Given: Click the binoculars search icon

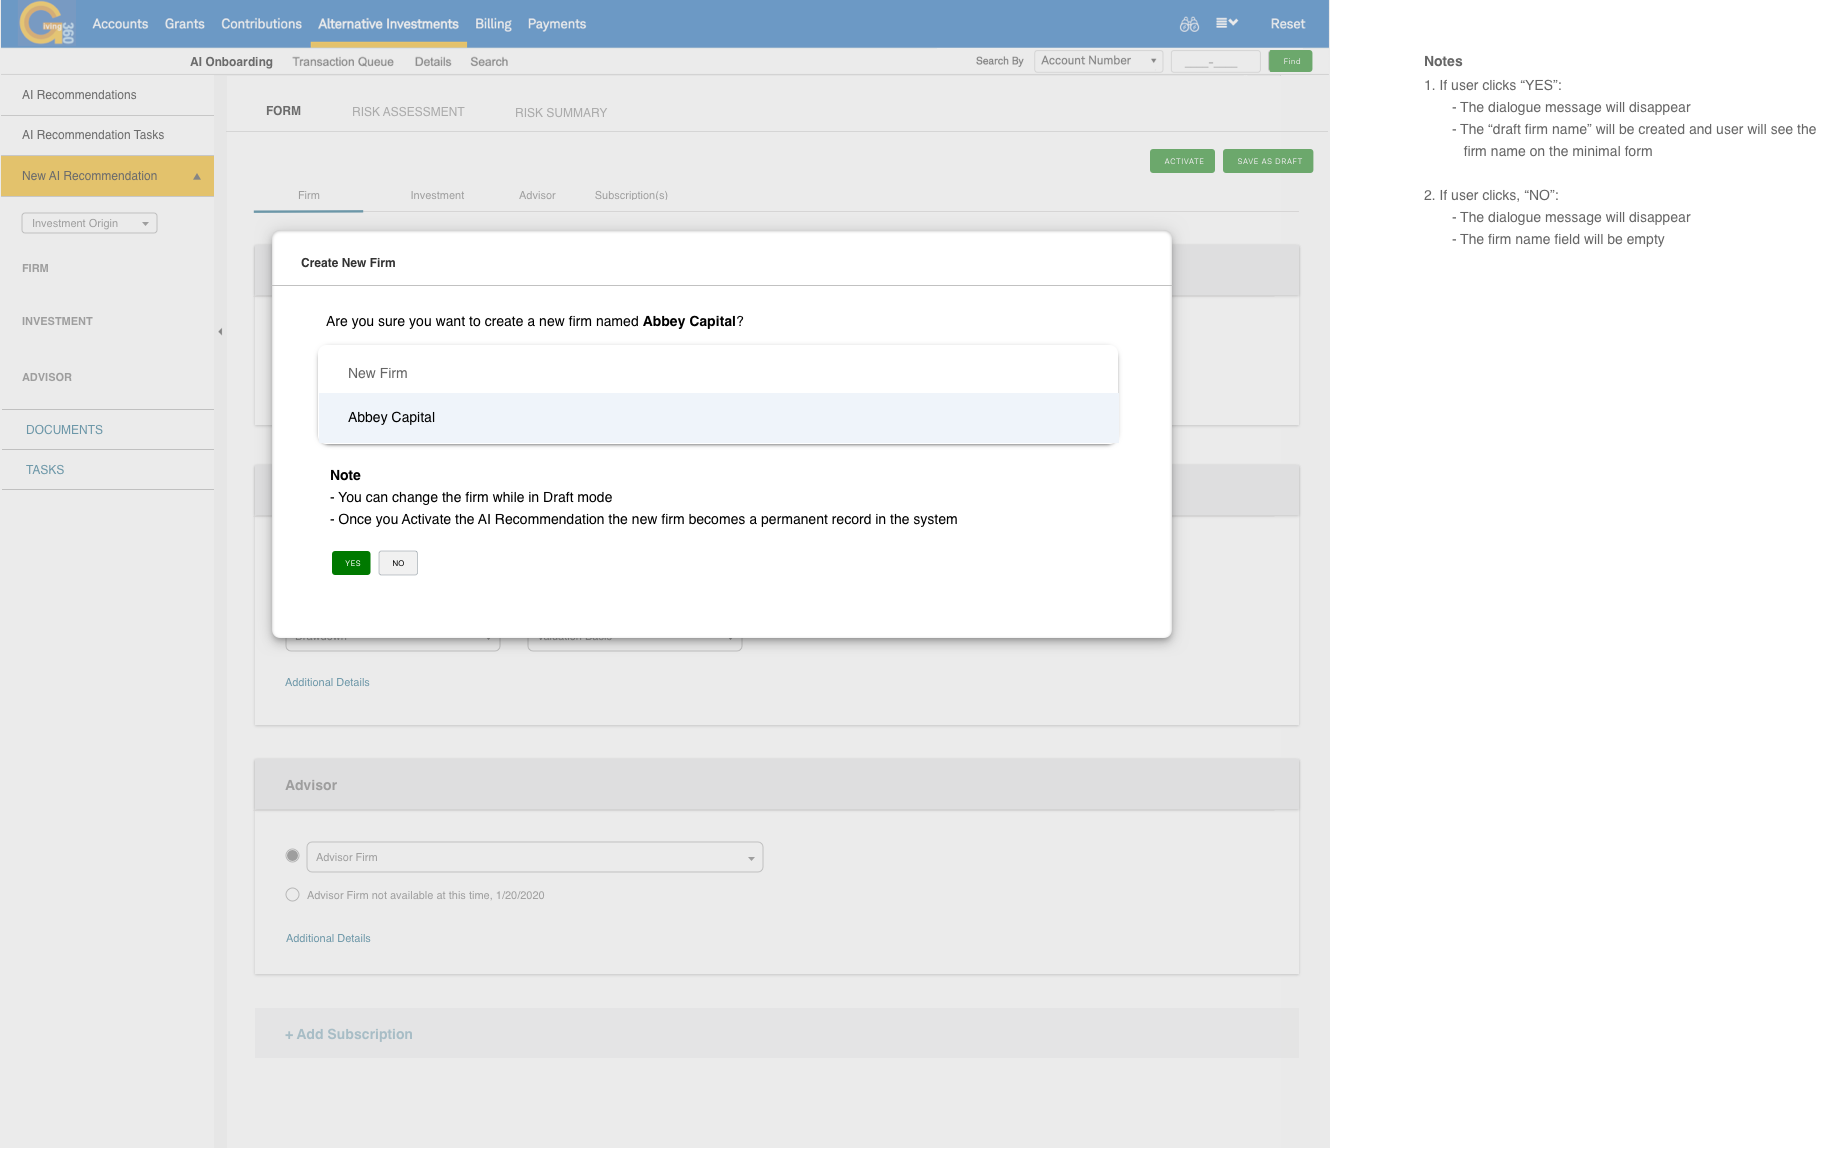Looking at the screenshot, I should pyautogui.click(x=1188, y=24).
